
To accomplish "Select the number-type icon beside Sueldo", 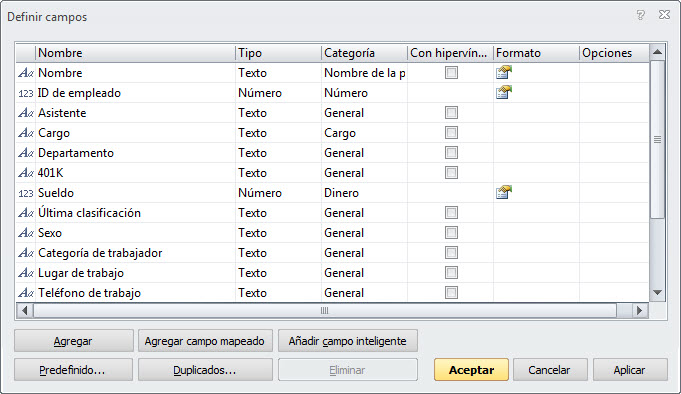I will click(x=26, y=193).
